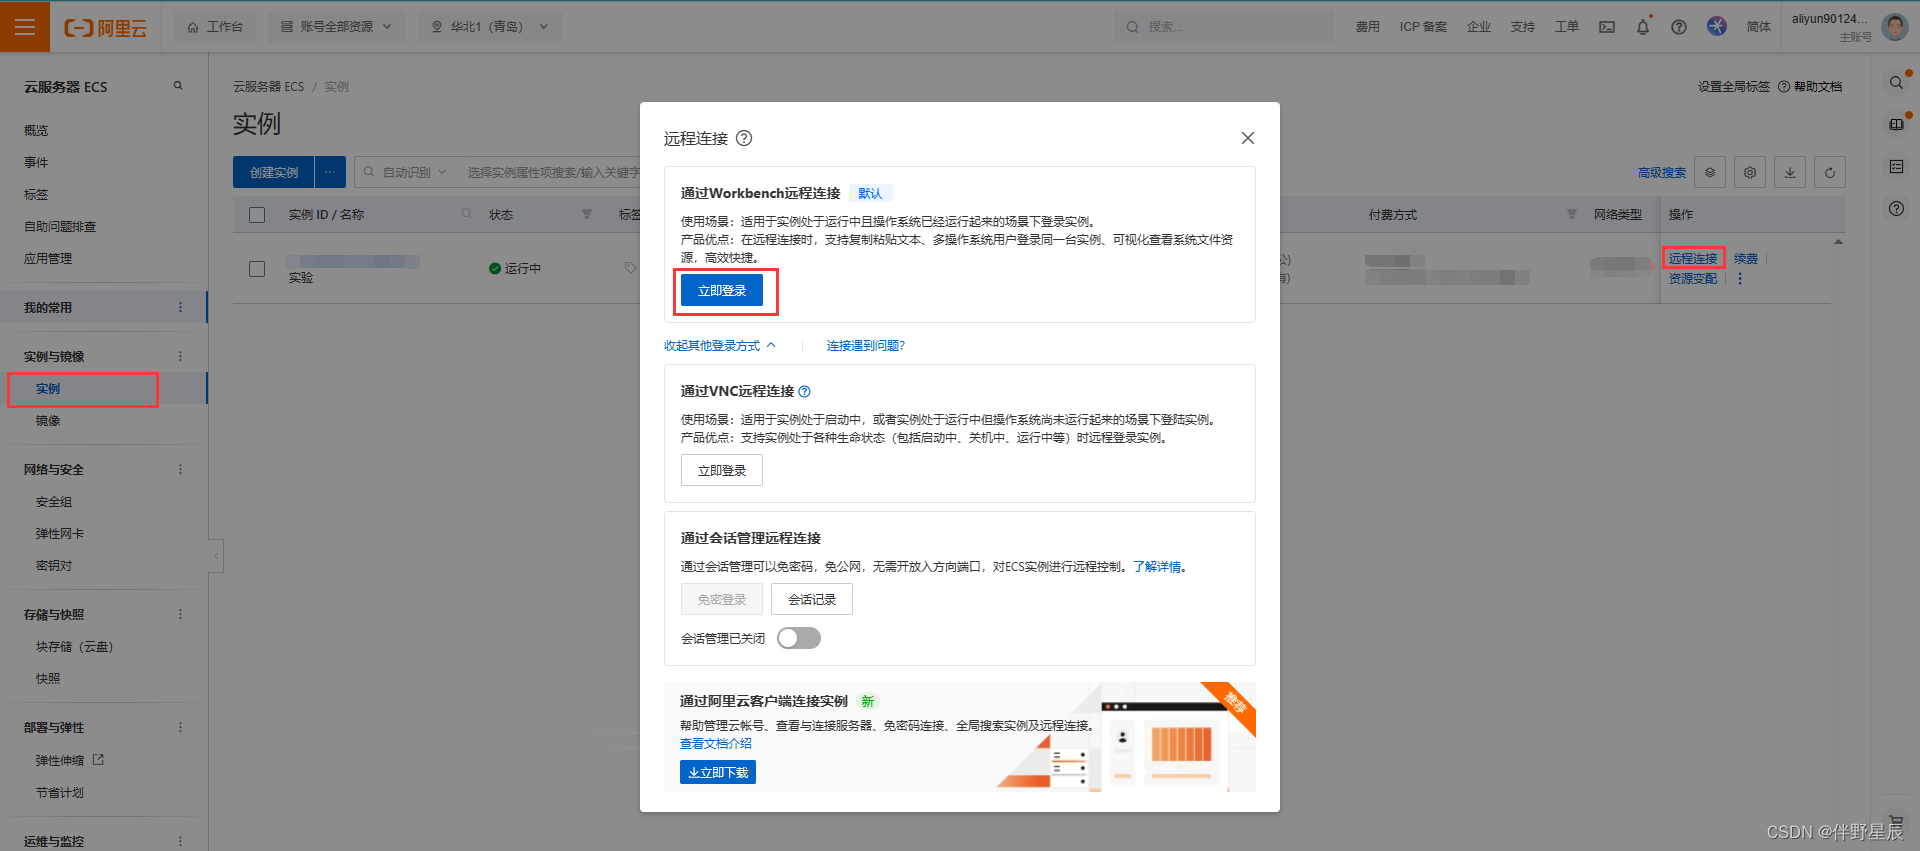Open the hamburger main menu
The image size is (1920, 851).
(x=25, y=27)
